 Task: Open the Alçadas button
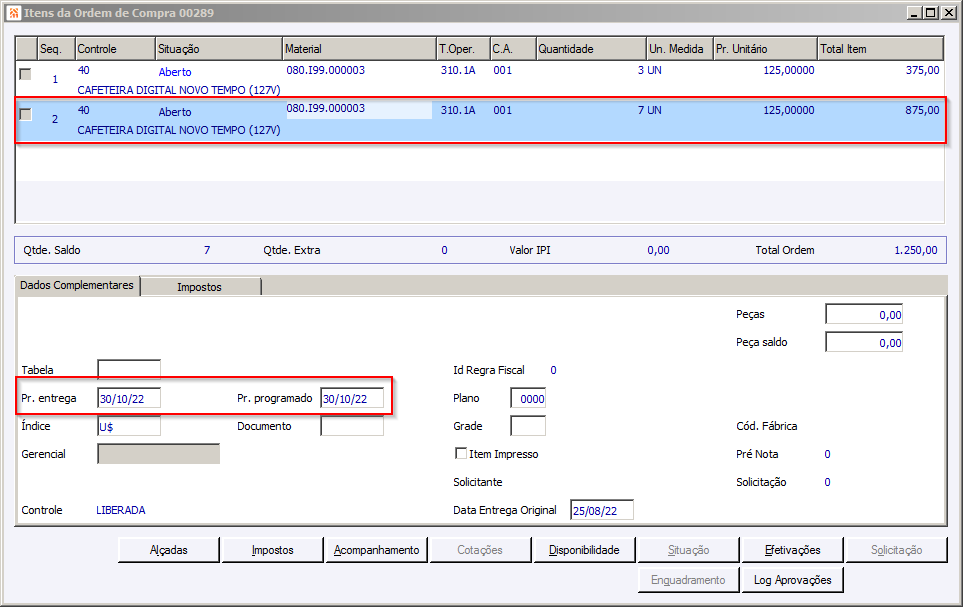(x=168, y=550)
